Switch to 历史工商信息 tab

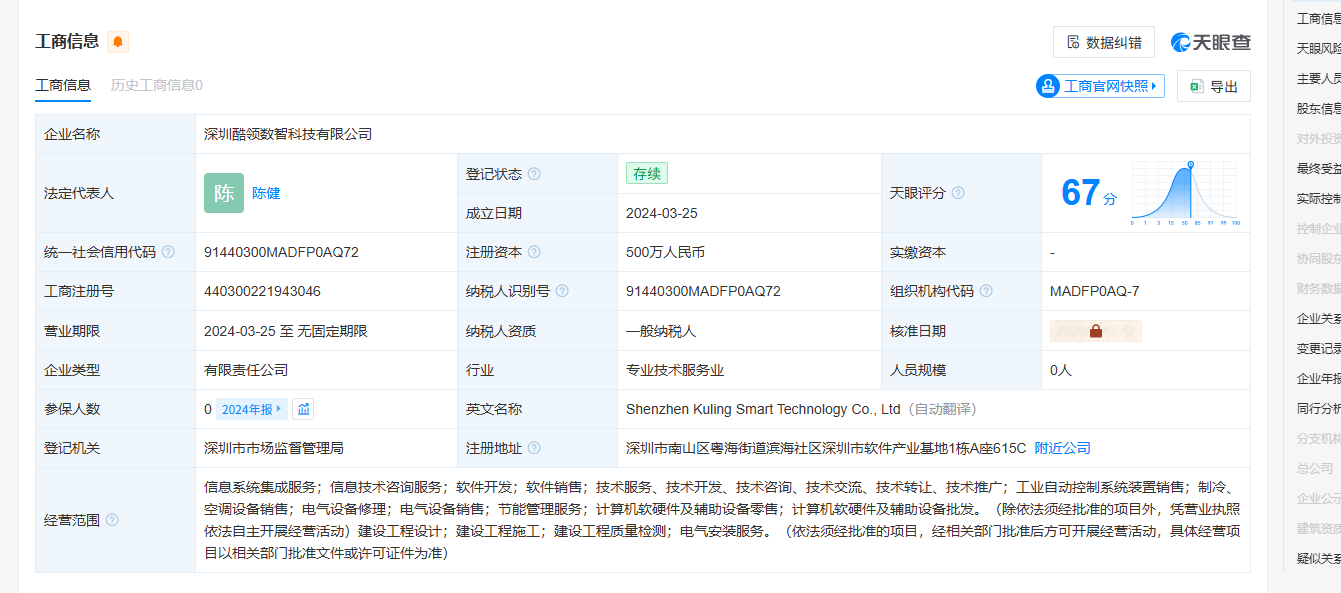(156, 85)
